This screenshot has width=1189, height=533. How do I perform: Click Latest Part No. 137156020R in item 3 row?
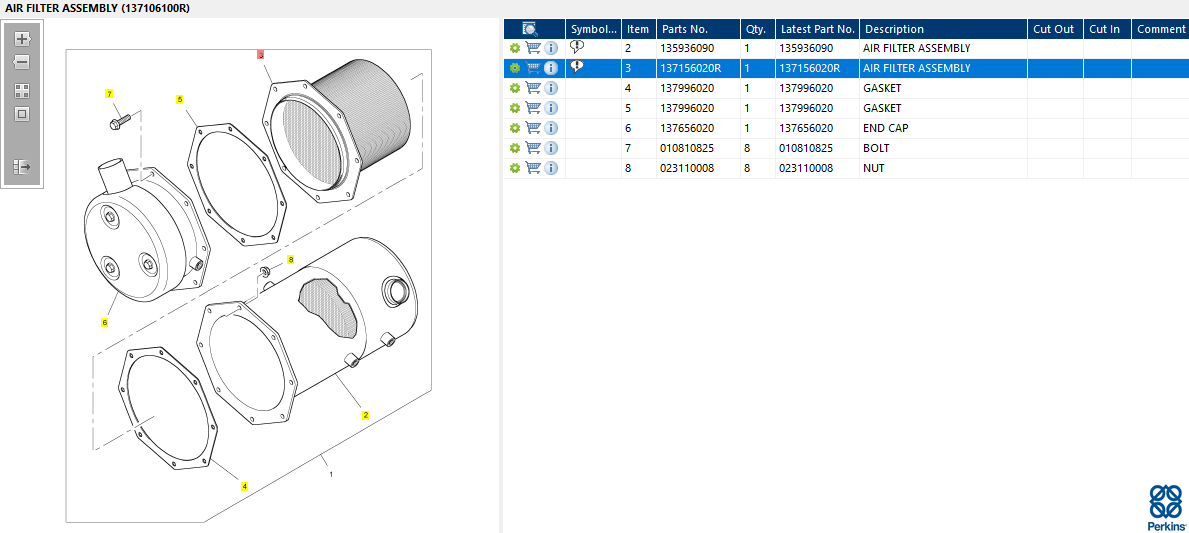point(817,68)
